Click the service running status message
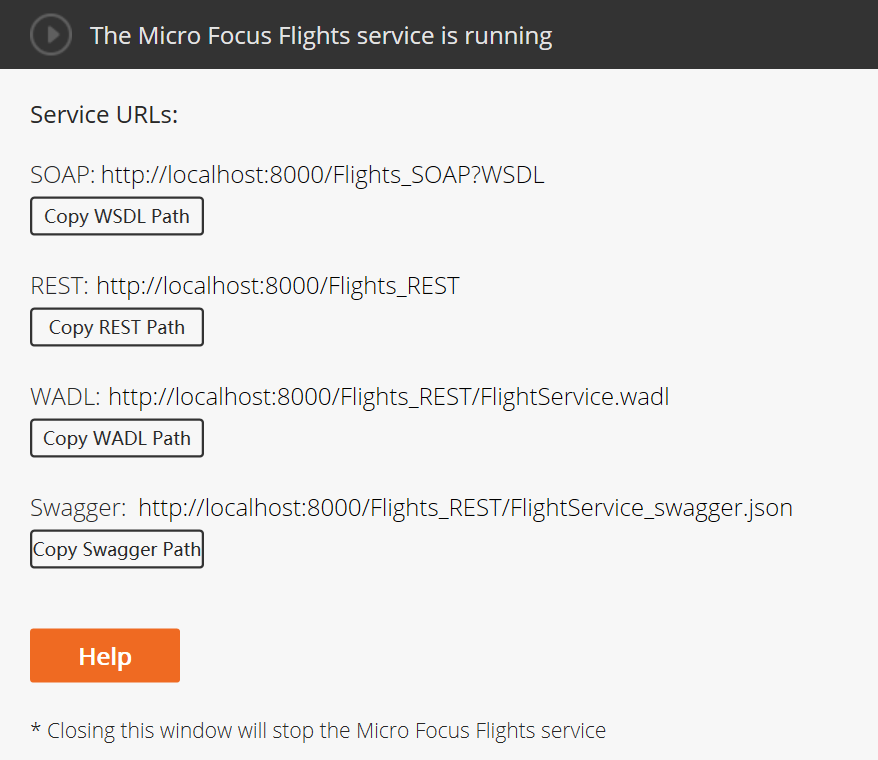The width and height of the screenshot is (878, 760). pyautogui.click(x=321, y=34)
